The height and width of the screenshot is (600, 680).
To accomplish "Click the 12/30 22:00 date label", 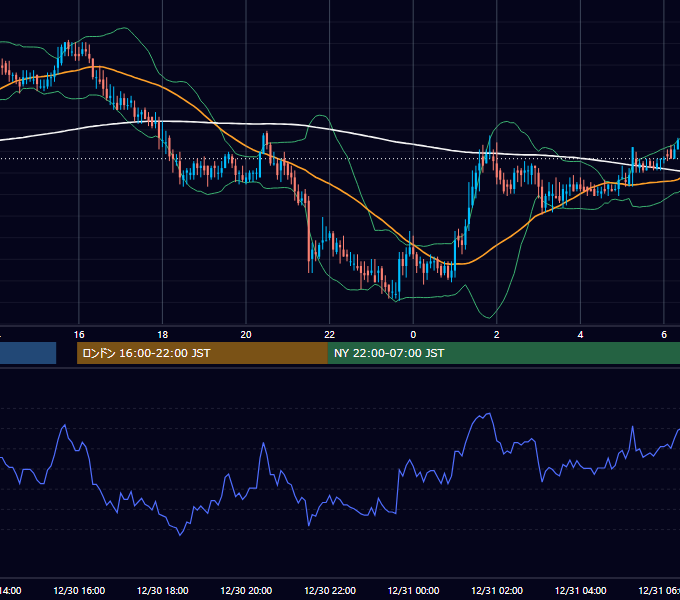I will 330,590.
